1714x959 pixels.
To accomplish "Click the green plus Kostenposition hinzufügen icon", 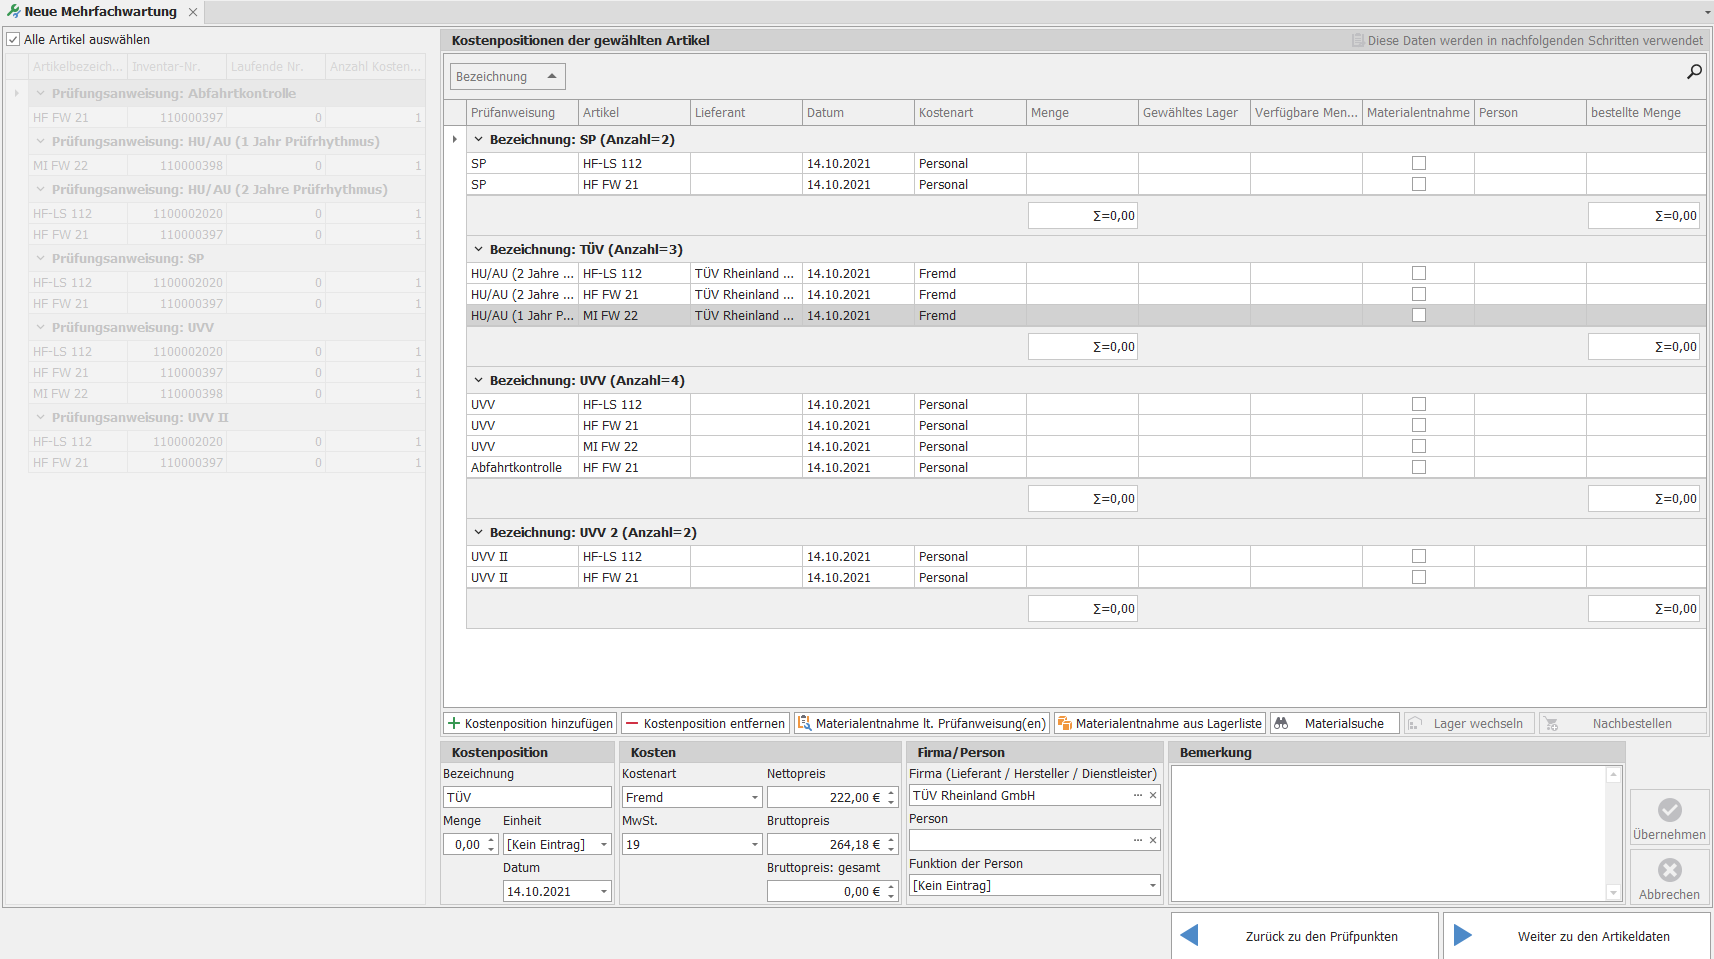I will [454, 723].
